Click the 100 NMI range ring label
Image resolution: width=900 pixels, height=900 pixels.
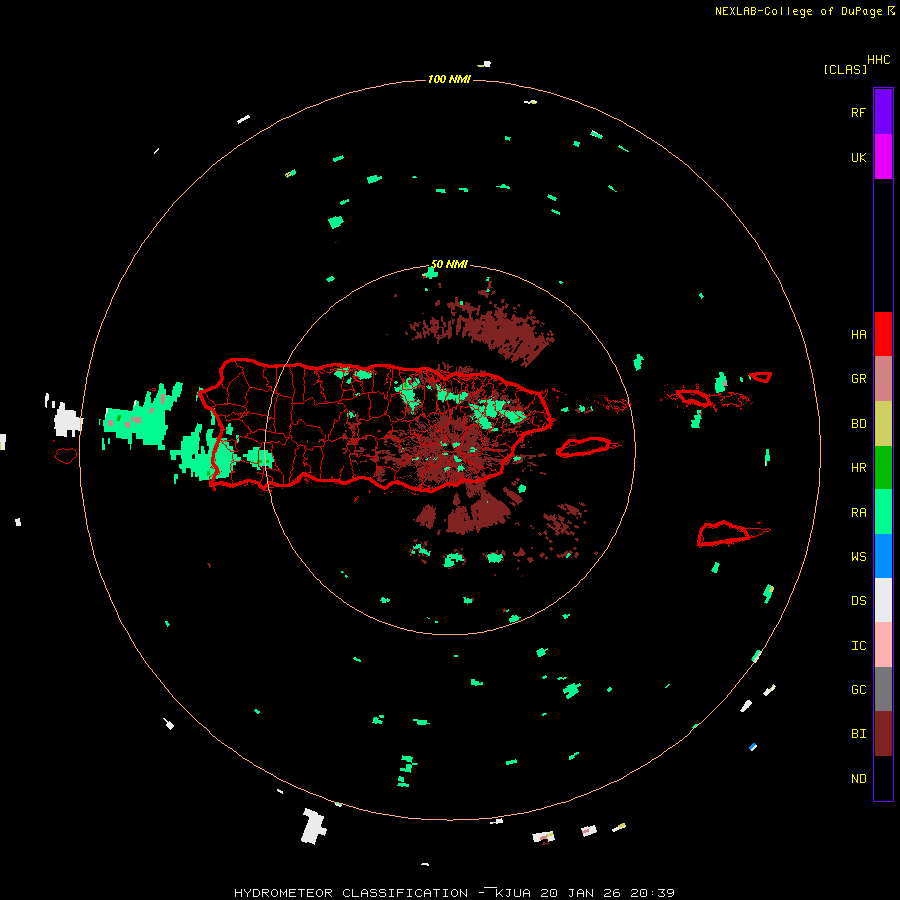pos(449,79)
